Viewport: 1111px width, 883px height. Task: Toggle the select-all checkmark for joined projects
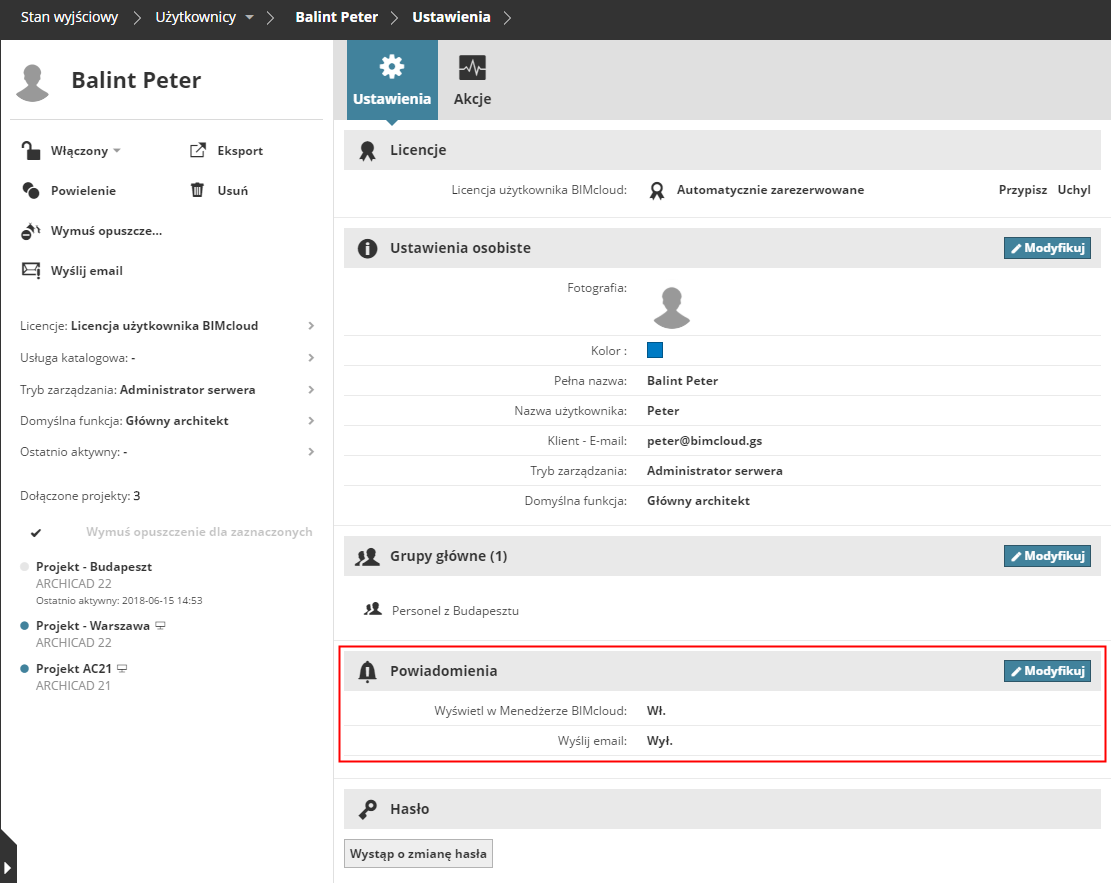[36, 532]
